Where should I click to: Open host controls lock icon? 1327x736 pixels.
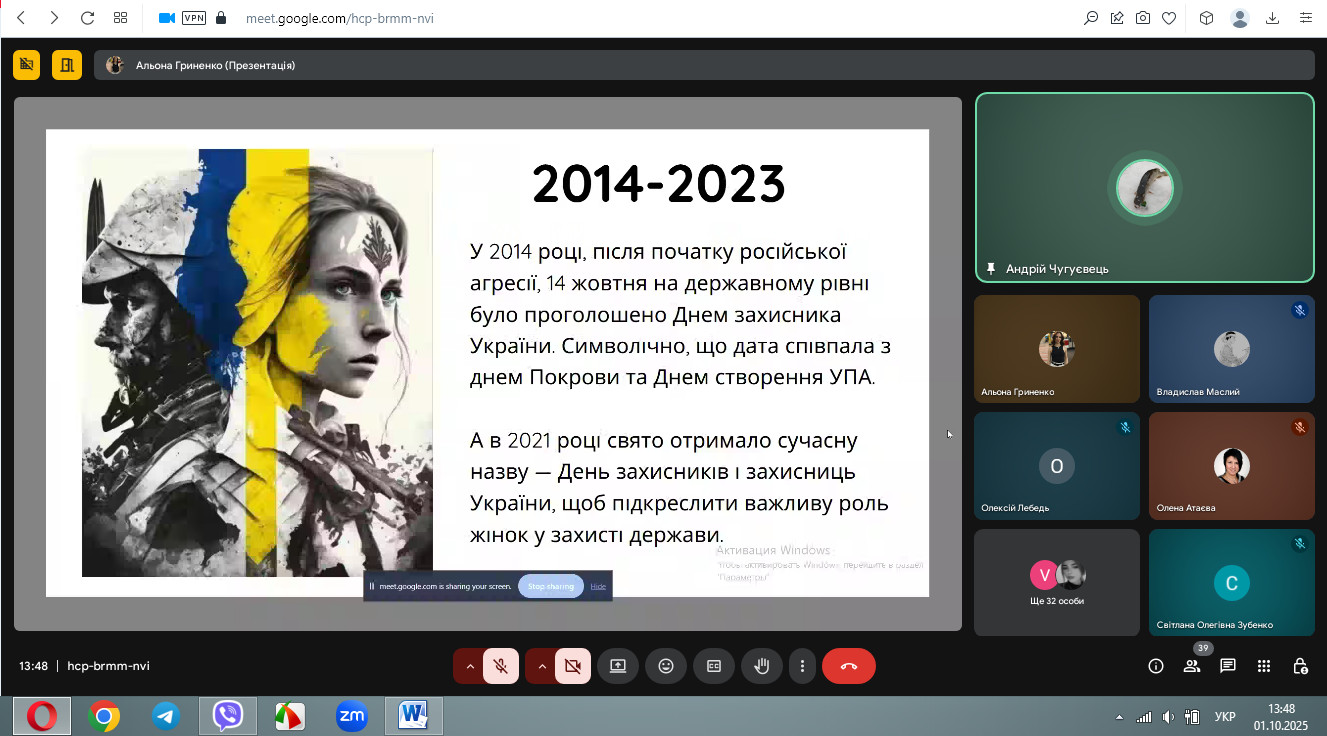point(1299,666)
